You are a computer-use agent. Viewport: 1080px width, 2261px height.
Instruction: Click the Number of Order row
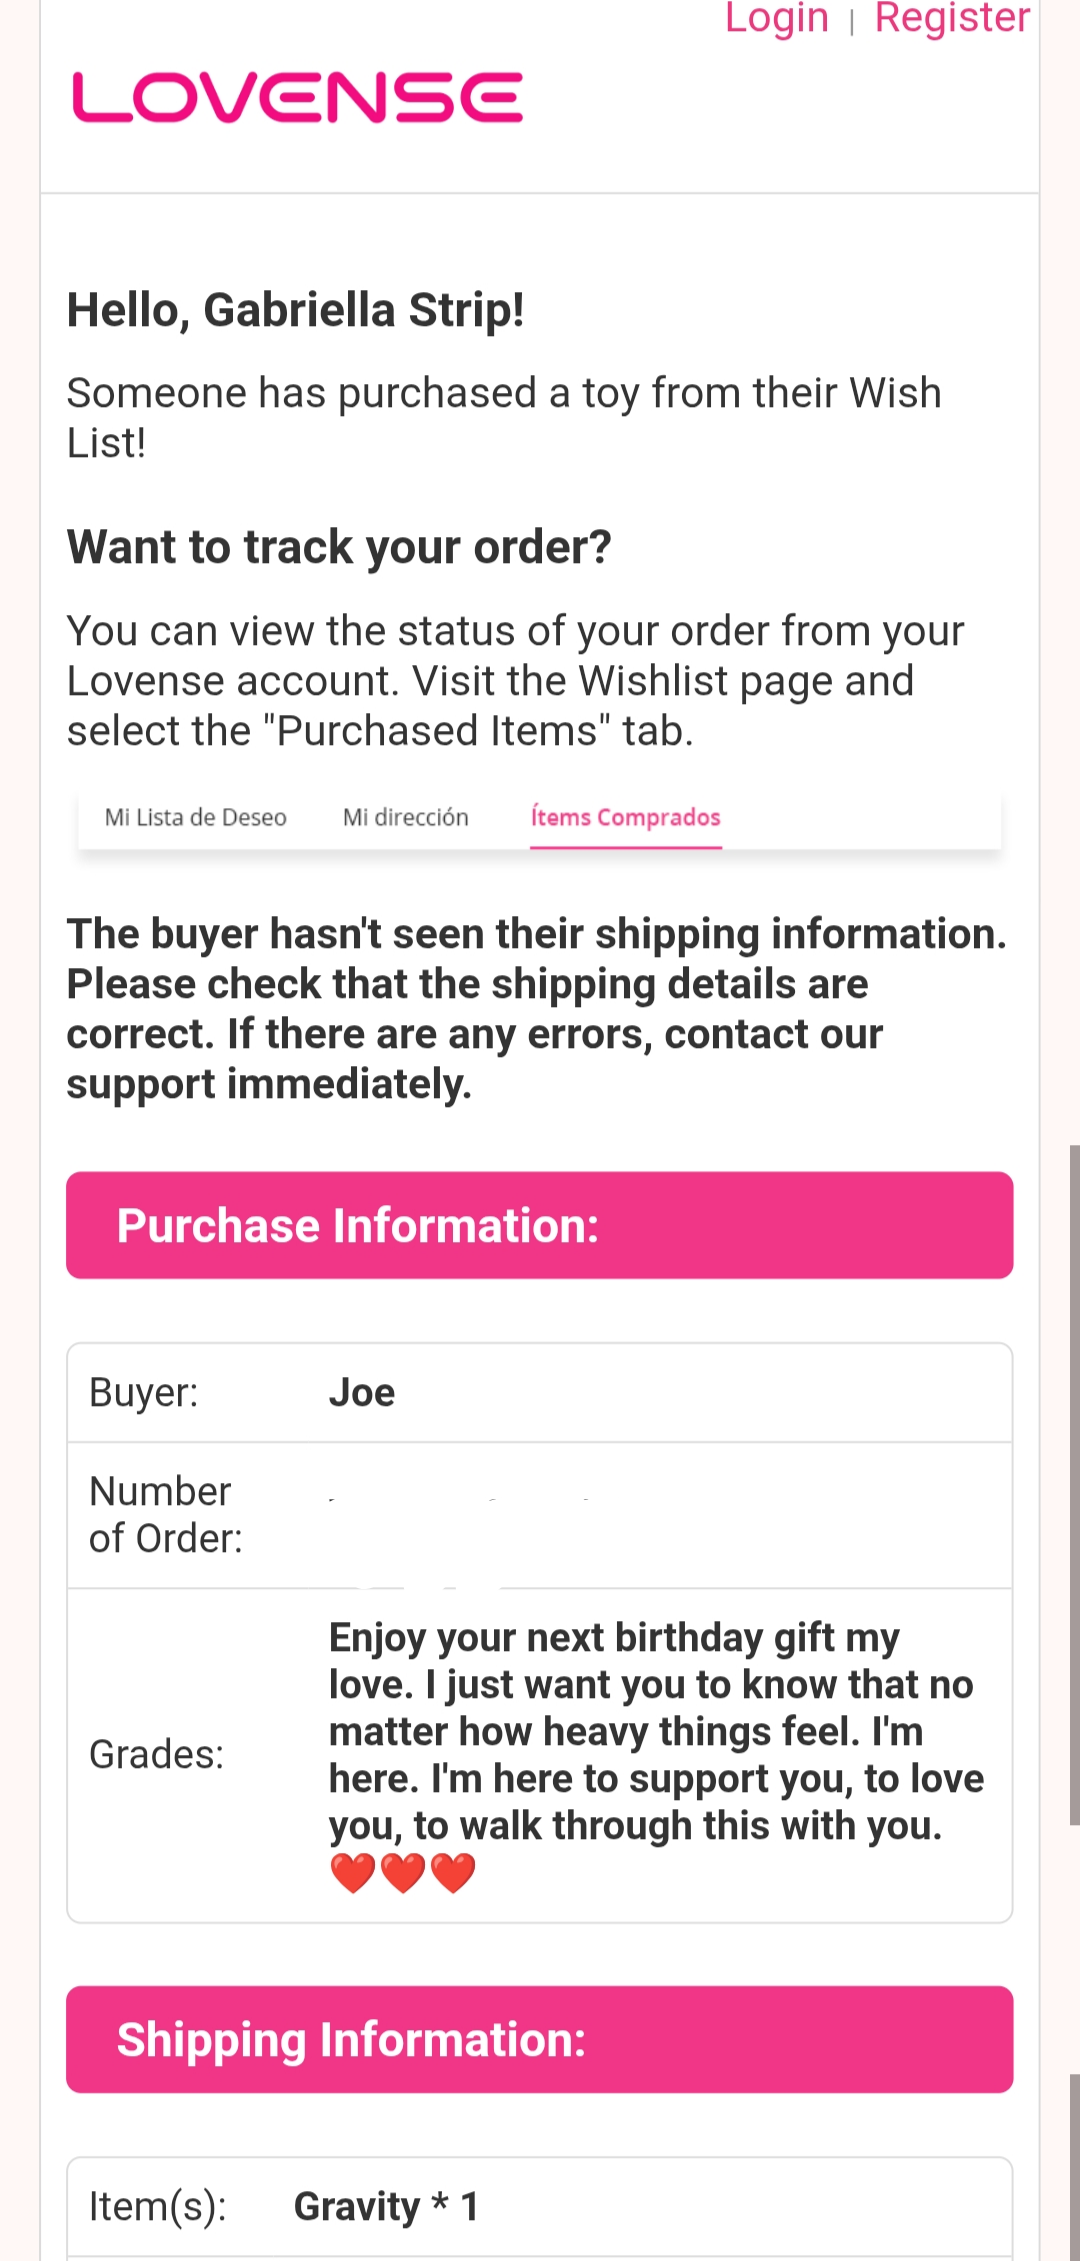[x=540, y=1515]
